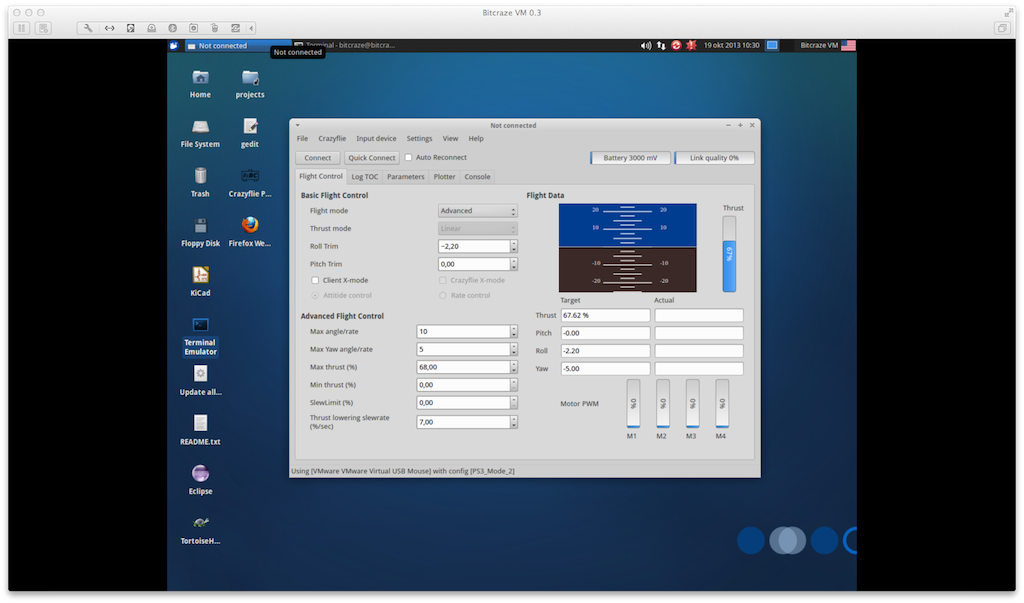Open the Help menu

tap(476, 139)
